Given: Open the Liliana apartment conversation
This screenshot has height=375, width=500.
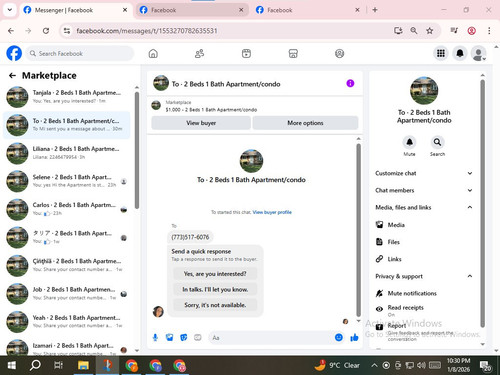Looking at the screenshot, I should (67, 153).
